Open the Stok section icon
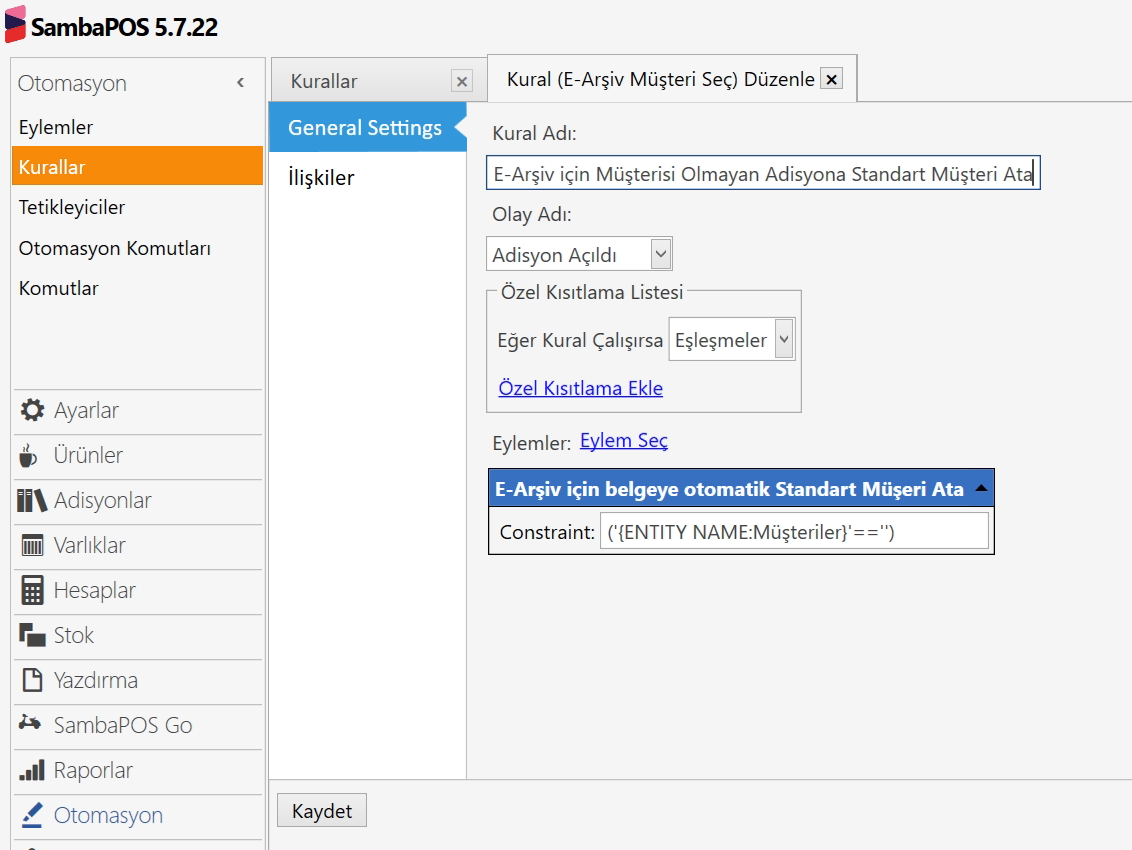The image size is (1132, 850). click(x=32, y=636)
